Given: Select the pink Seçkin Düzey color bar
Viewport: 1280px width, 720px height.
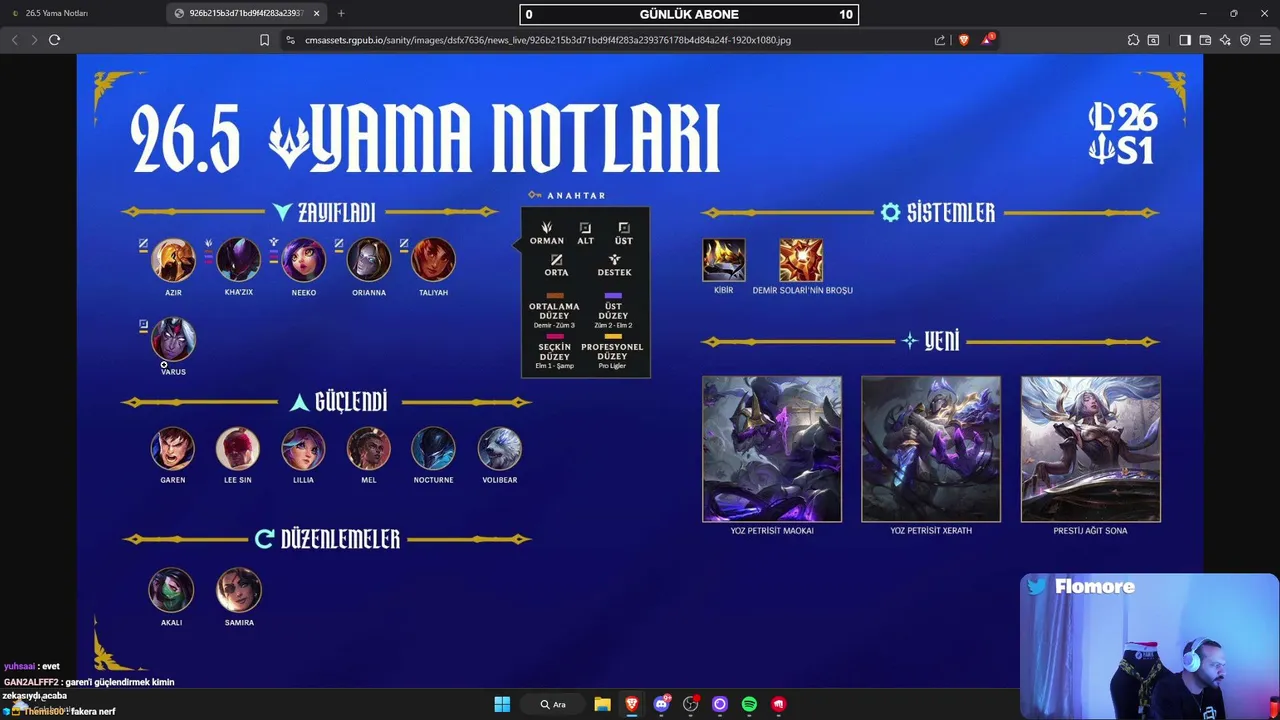Looking at the screenshot, I should pos(555,337).
